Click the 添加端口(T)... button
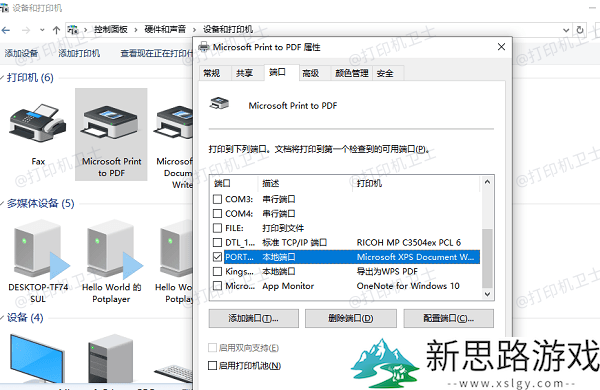 click(254, 318)
